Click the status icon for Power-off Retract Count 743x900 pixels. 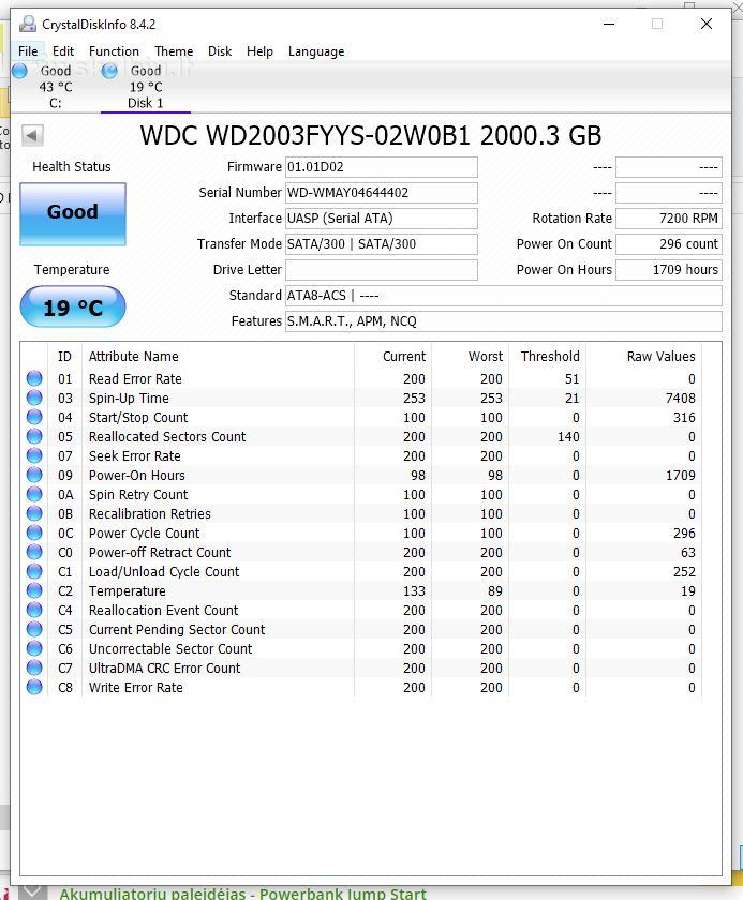[34, 552]
